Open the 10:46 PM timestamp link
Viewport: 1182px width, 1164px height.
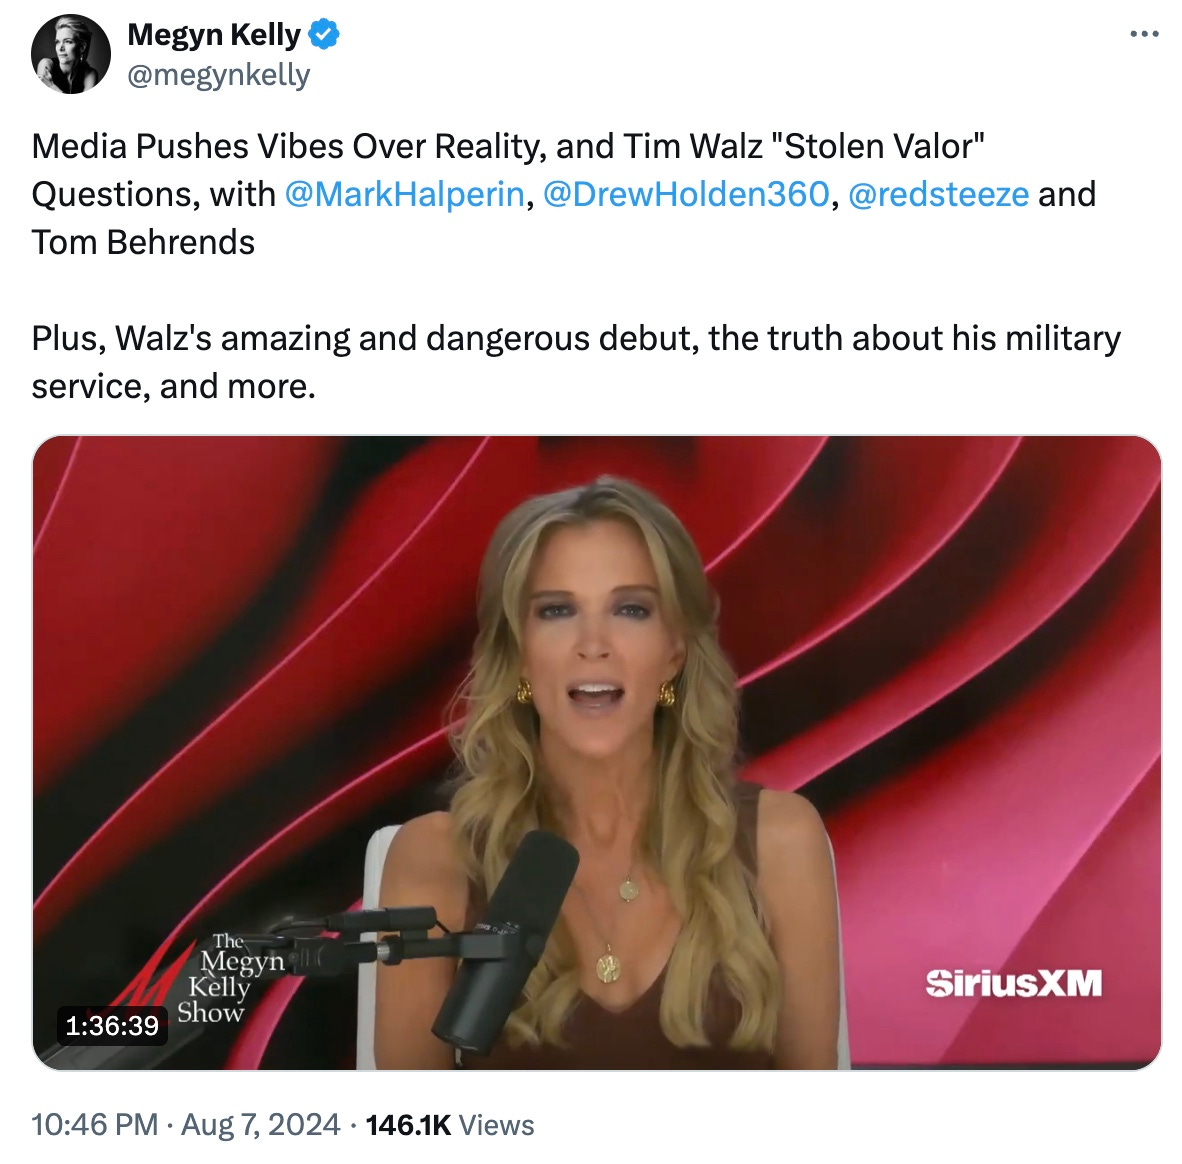coord(95,1125)
